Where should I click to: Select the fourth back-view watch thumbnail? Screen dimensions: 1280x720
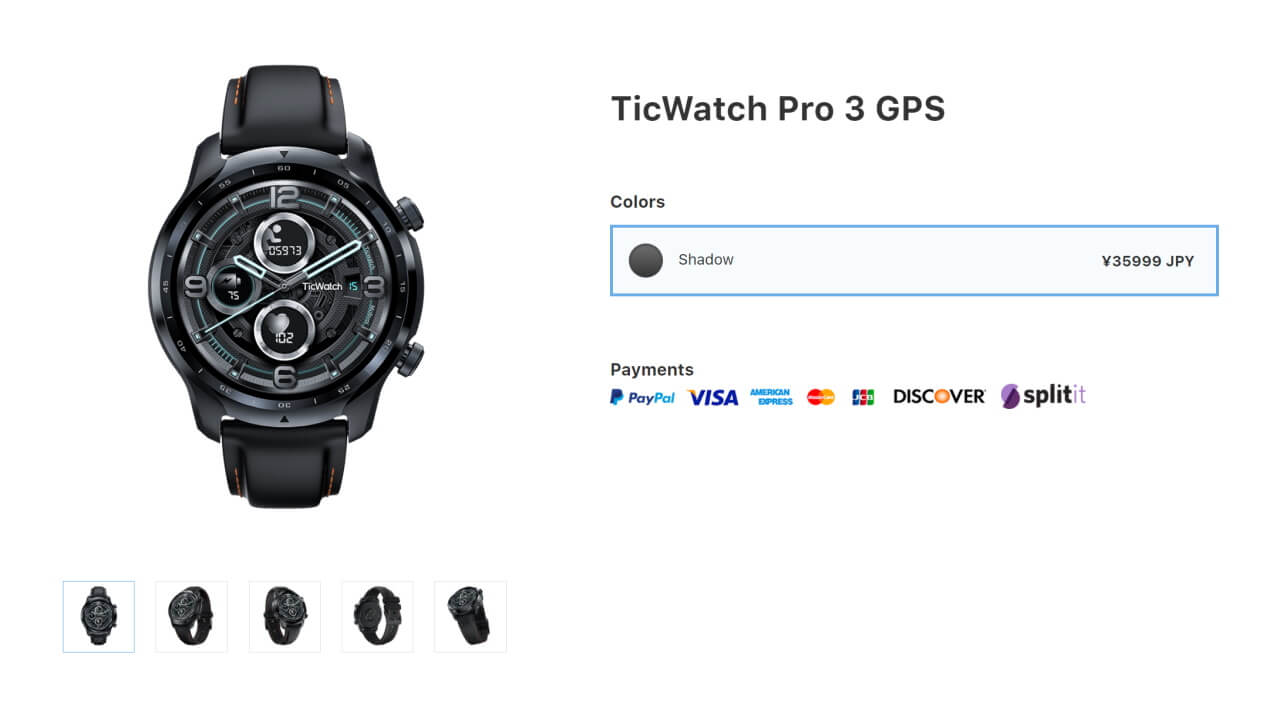[x=377, y=617]
